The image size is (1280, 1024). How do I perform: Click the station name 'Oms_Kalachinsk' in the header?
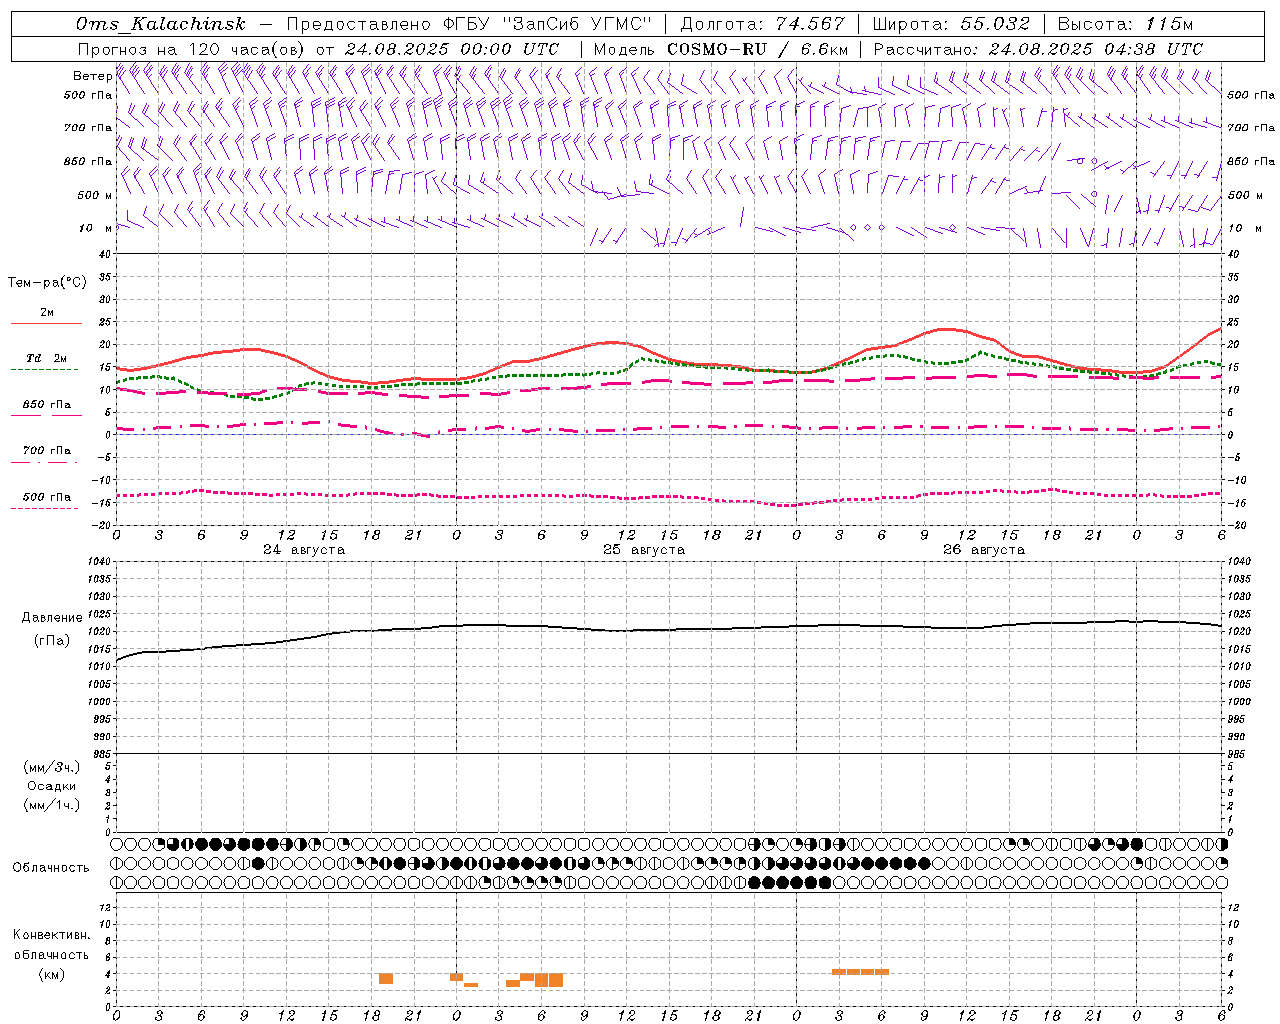click(x=160, y=24)
